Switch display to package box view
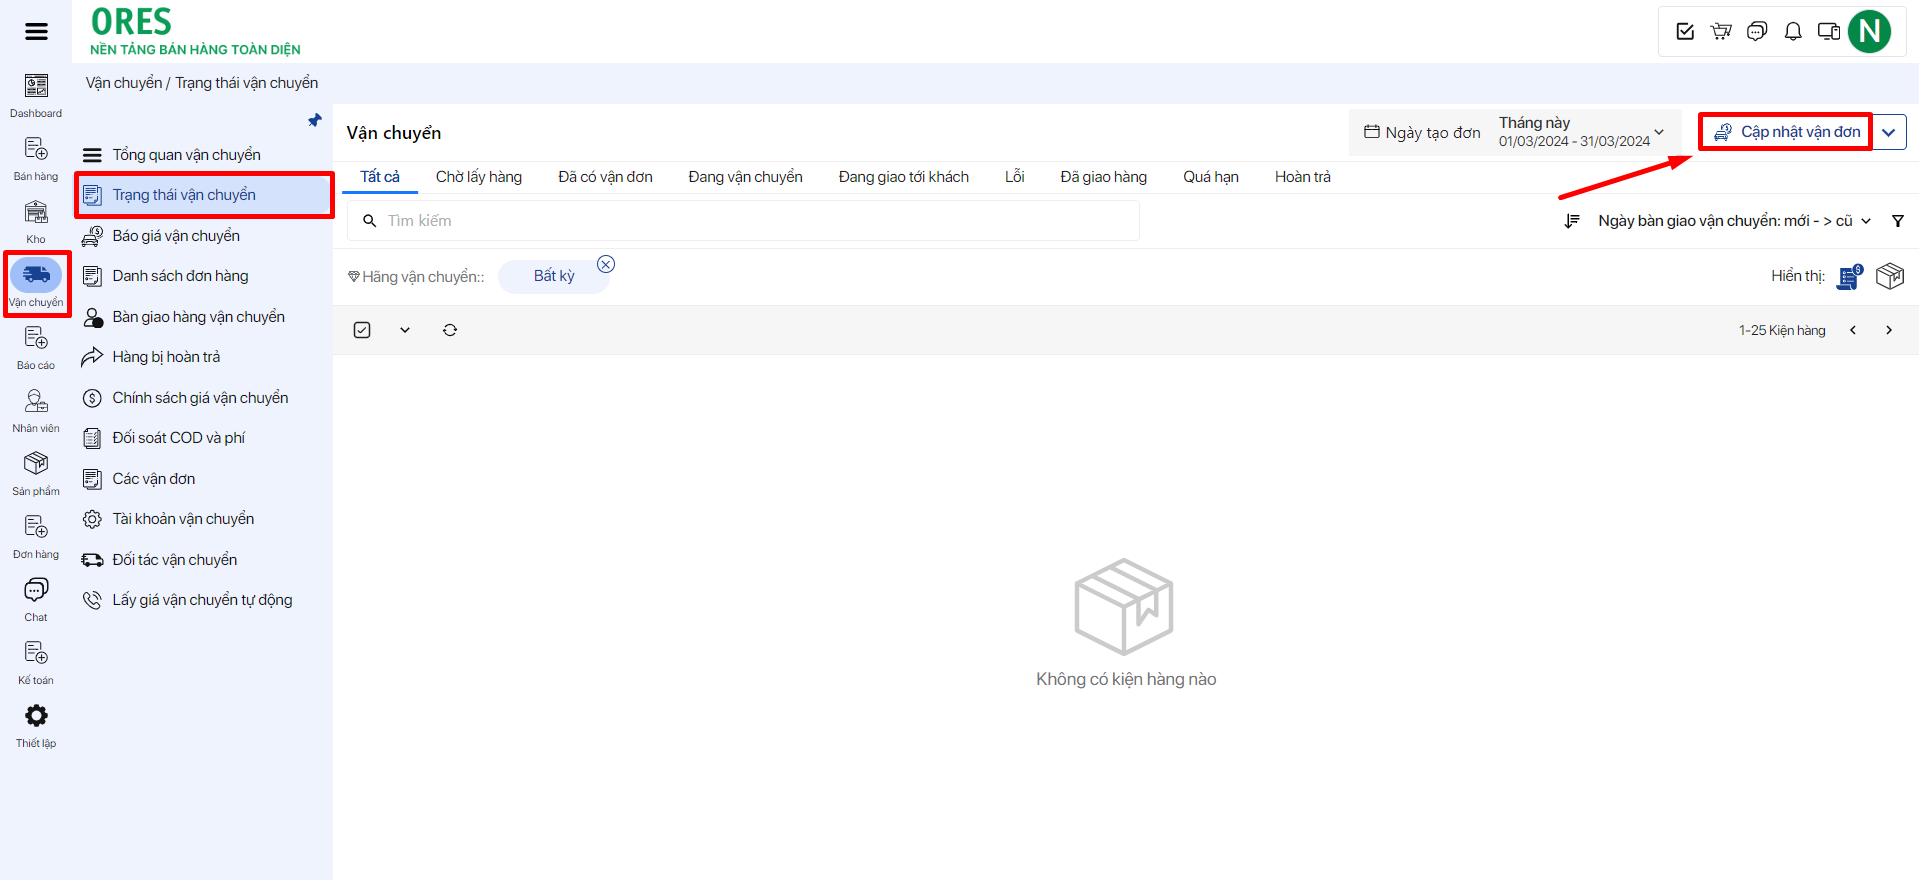Screen dimensions: 1919x880 coord(1889,276)
